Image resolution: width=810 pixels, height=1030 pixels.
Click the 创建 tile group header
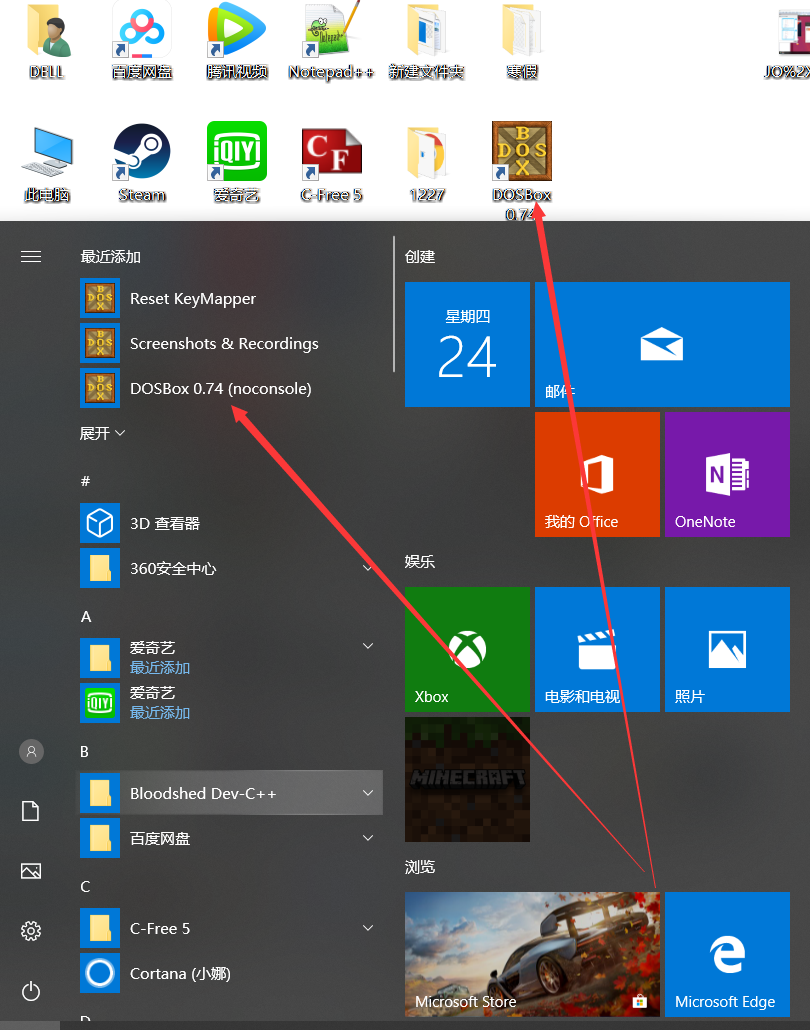point(420,257)
